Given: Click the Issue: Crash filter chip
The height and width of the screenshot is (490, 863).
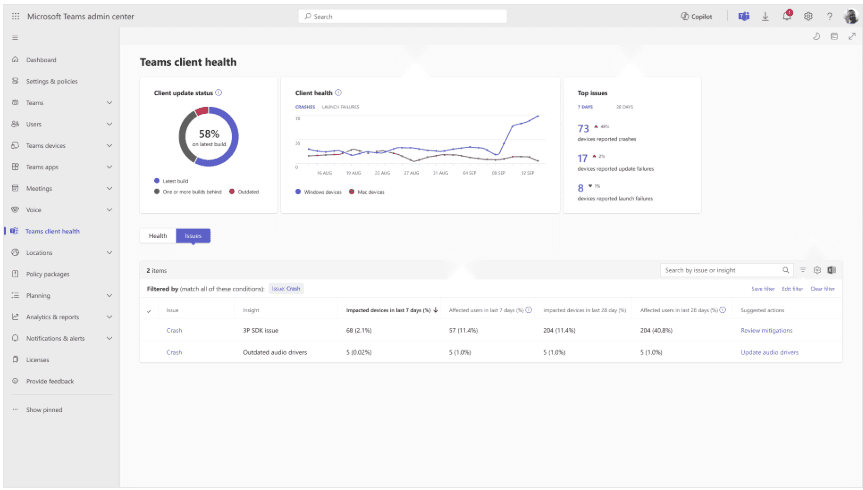Looking at the screenshot, I should tap(286, 289).
